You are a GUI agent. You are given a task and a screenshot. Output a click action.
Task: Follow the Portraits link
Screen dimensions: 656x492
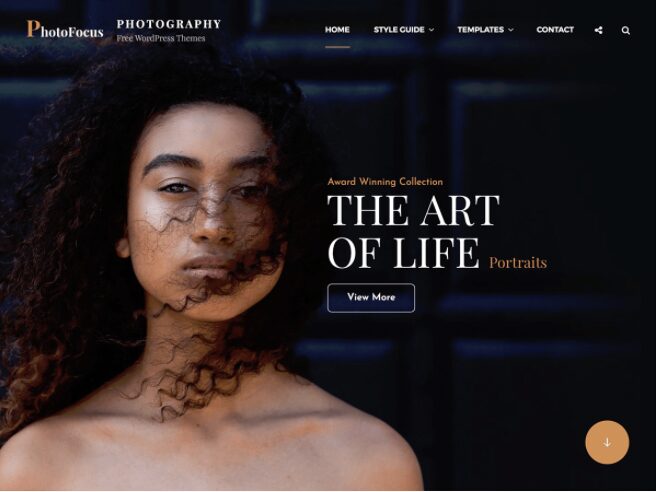(518, 262)
